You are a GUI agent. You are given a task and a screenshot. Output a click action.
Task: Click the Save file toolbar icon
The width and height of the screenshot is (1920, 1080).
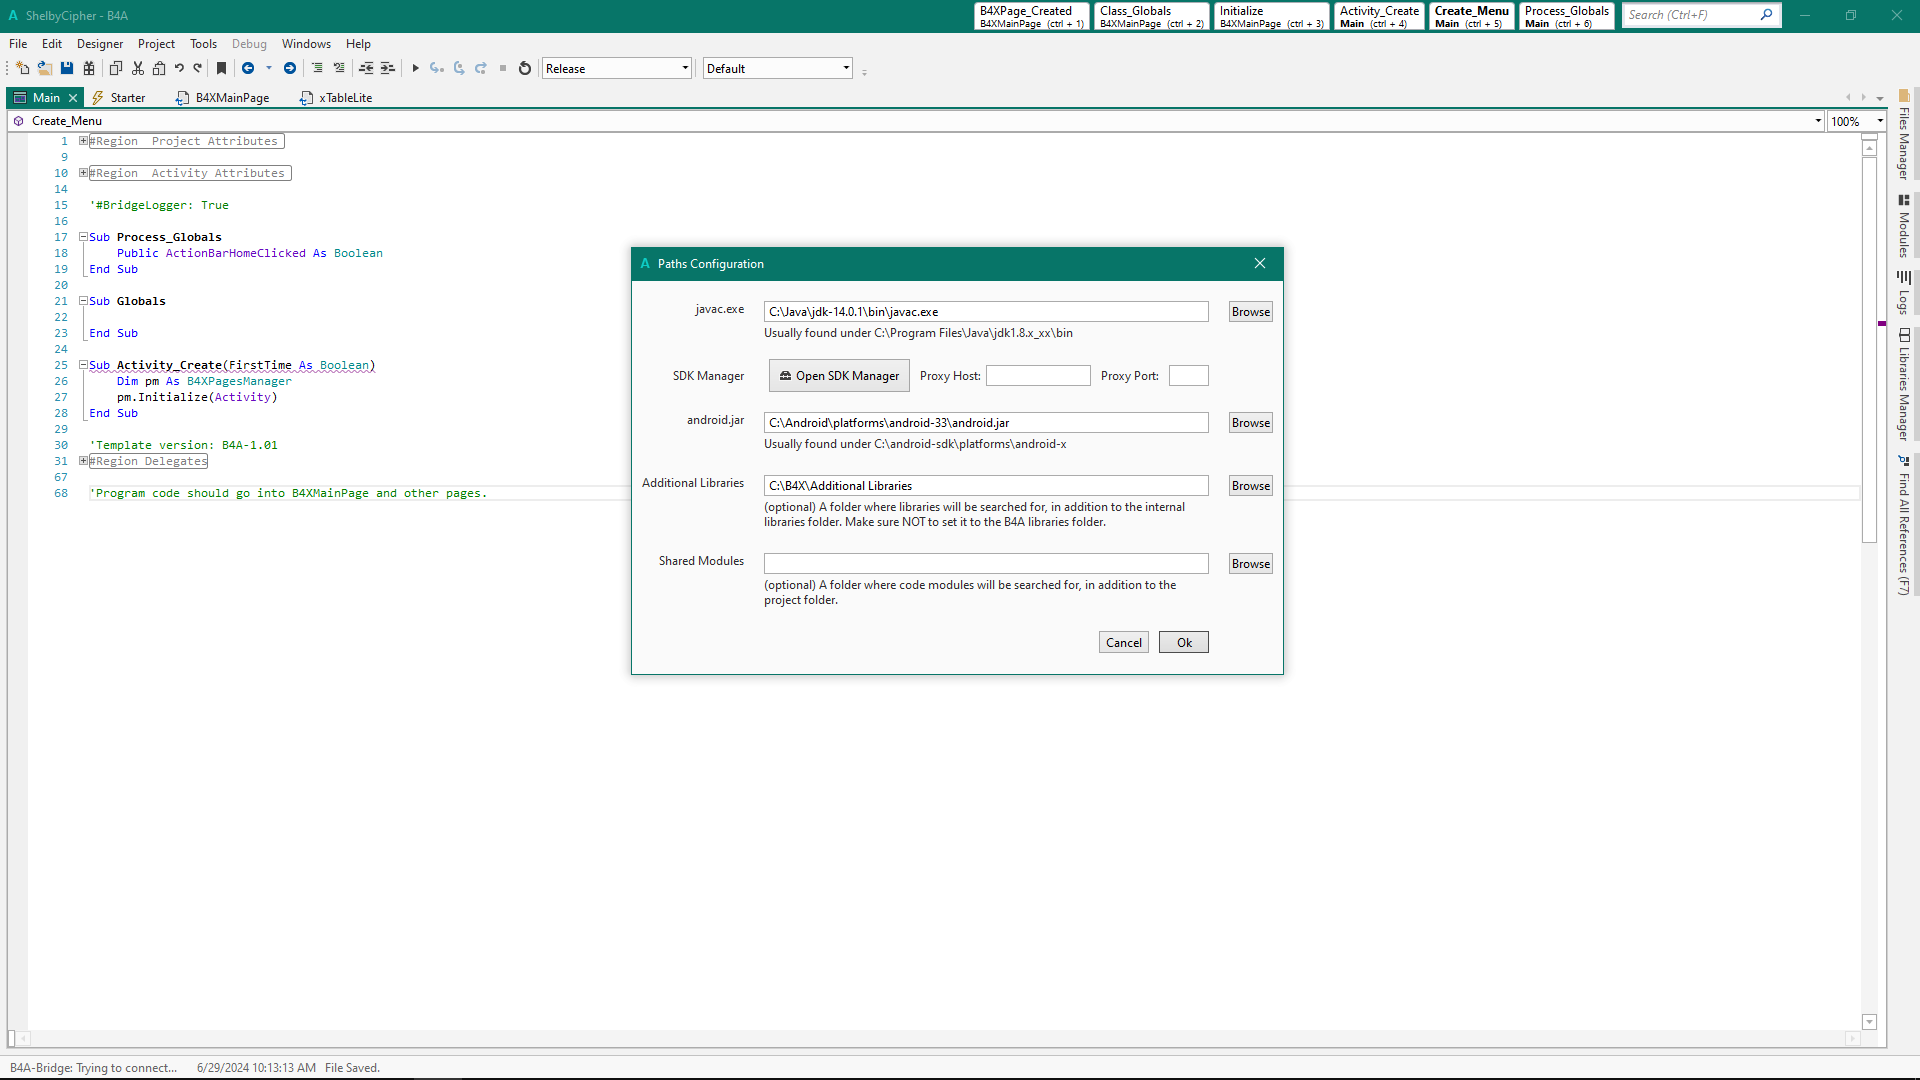67,68
